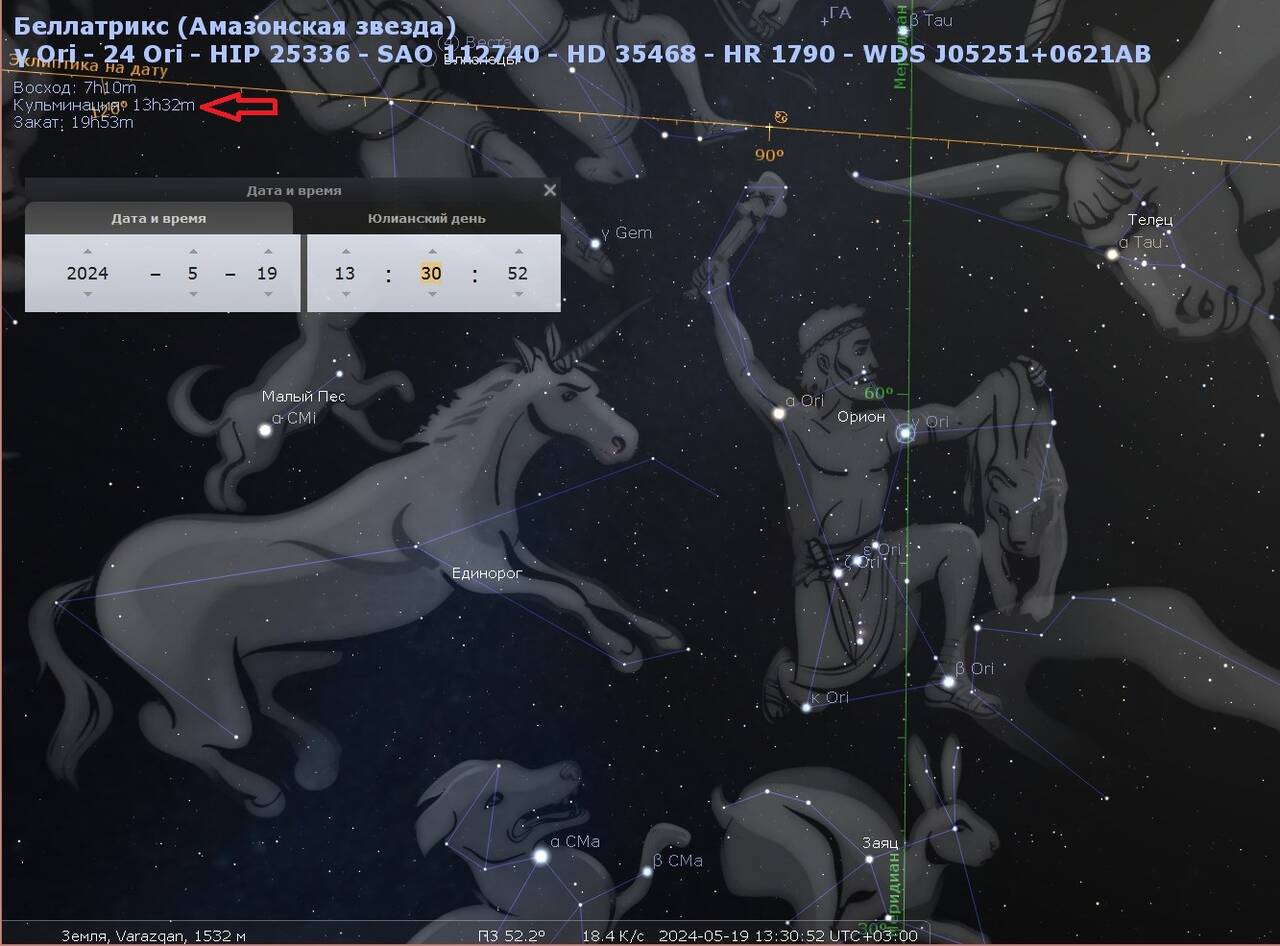
Task: Select the star β CMa
Action: (x=647, y=871)
